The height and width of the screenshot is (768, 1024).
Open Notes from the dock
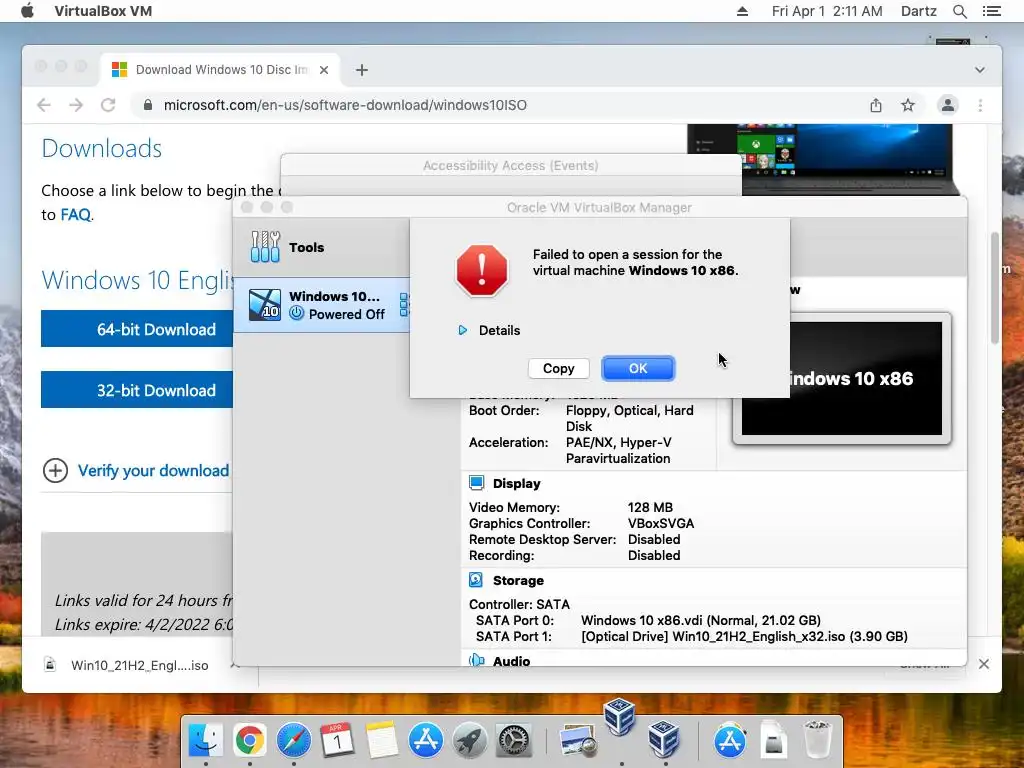pyautogui.click(x=381, y=740)
